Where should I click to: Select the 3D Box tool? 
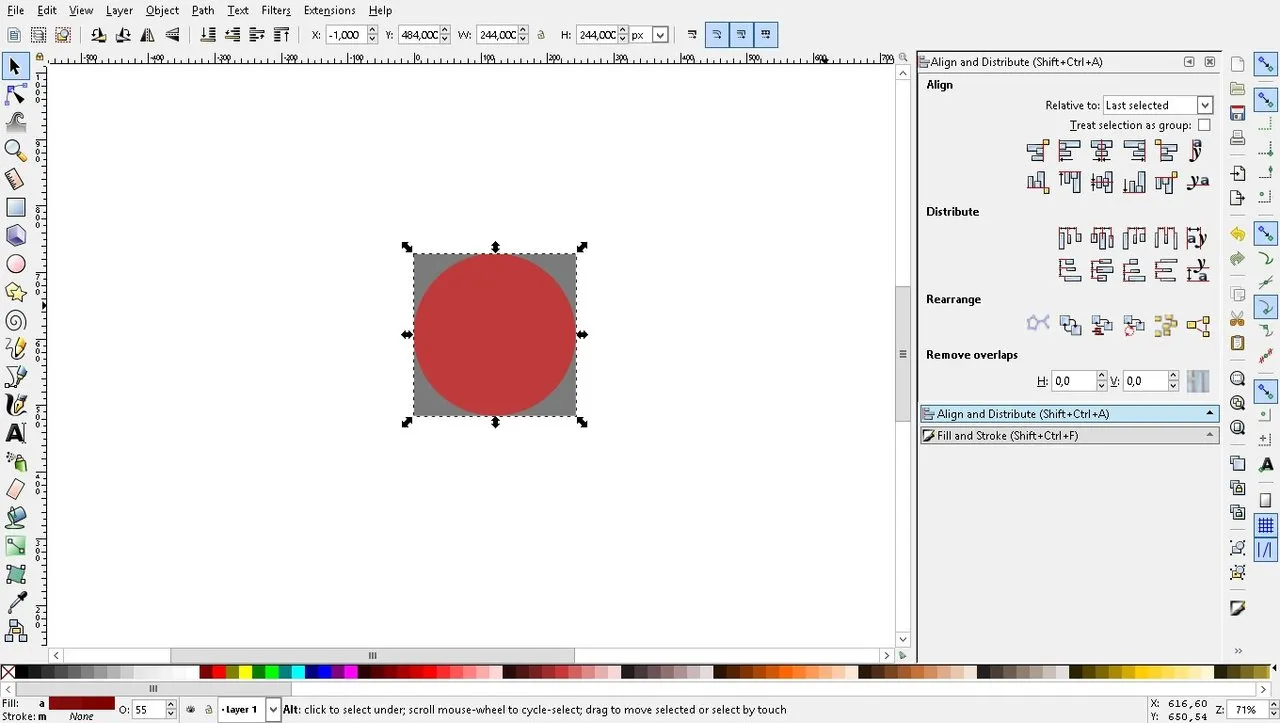15,235
